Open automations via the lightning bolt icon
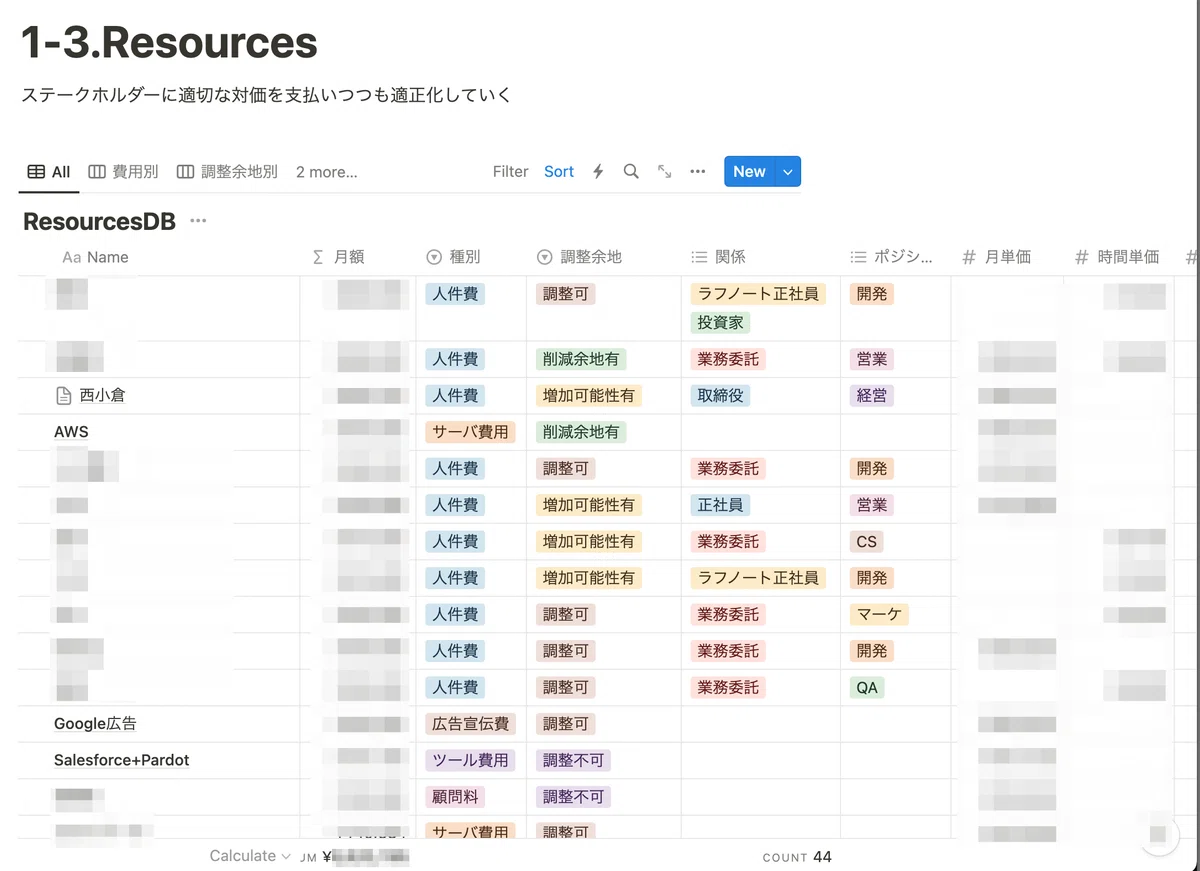 pyautogui.click(x=598, y=172)
